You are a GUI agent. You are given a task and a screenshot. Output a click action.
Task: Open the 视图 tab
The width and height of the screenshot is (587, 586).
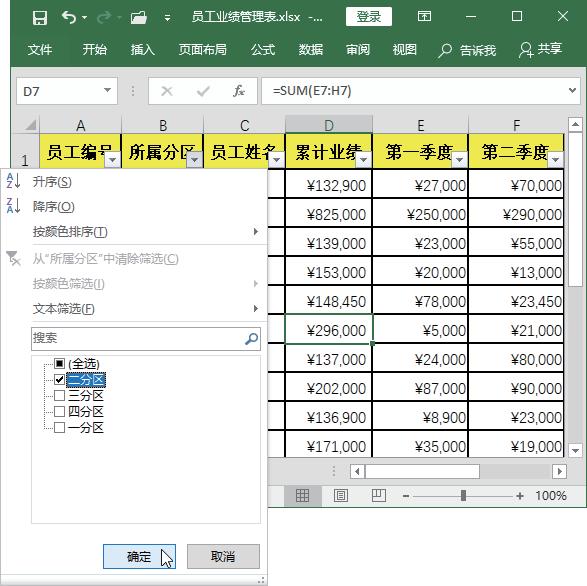[404, 49]
